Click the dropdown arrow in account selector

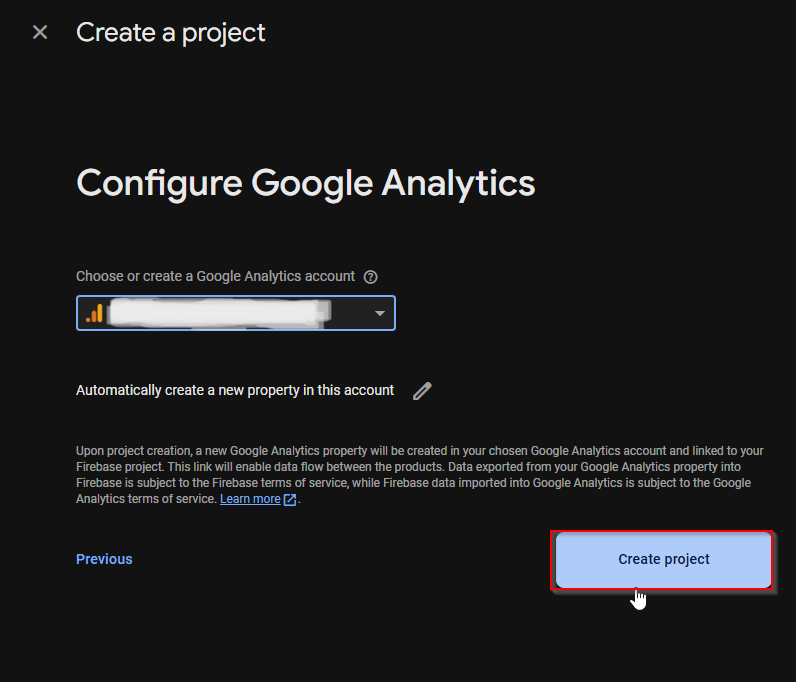click(x=380, y=313)
